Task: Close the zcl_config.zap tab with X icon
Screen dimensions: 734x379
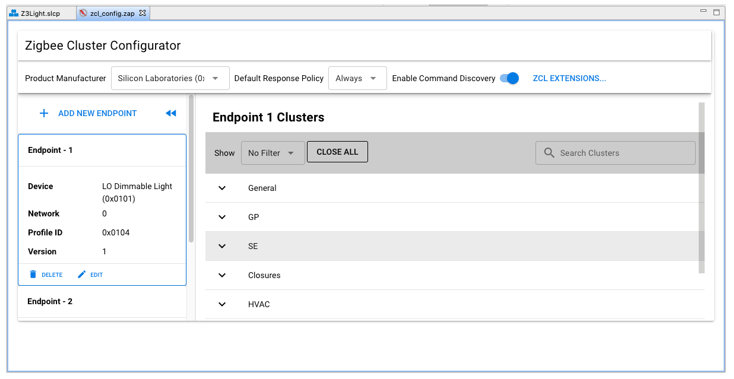Action: [x=142, y=13]
